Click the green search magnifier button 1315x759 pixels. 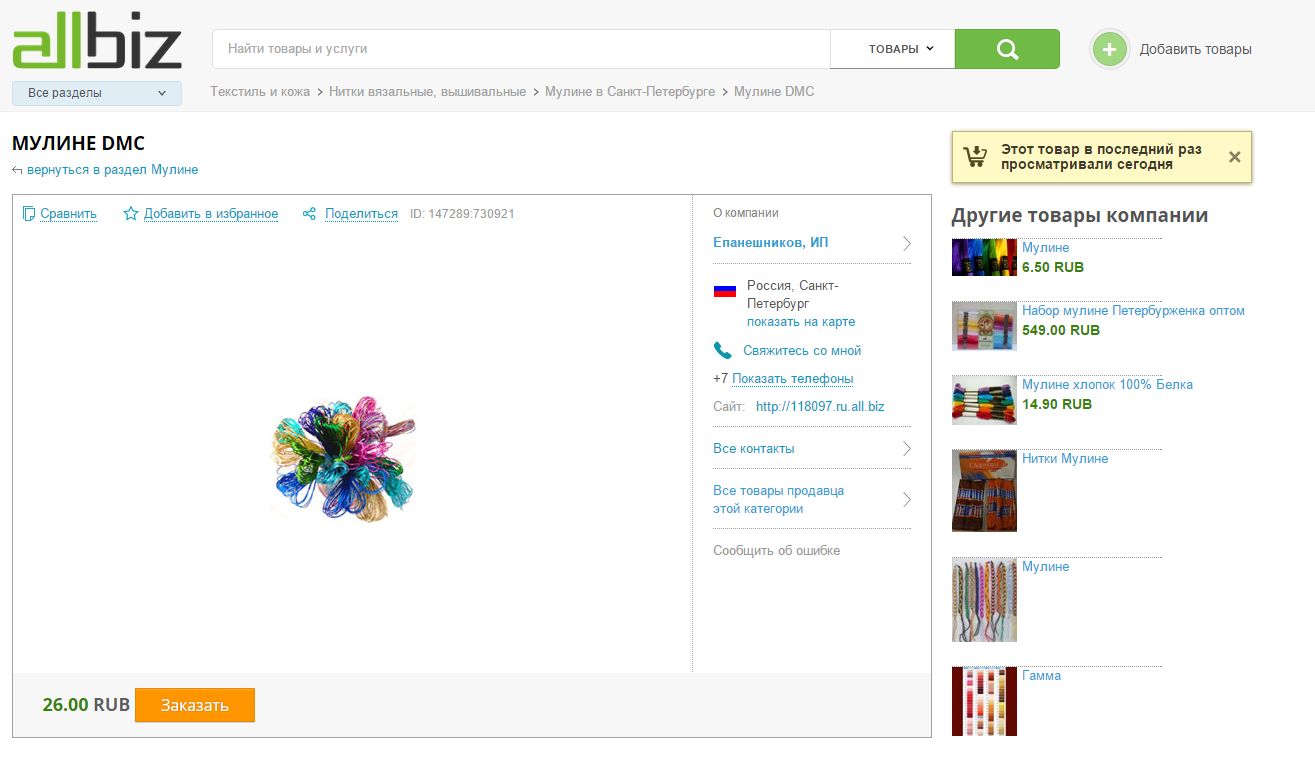coord(1007,49)
